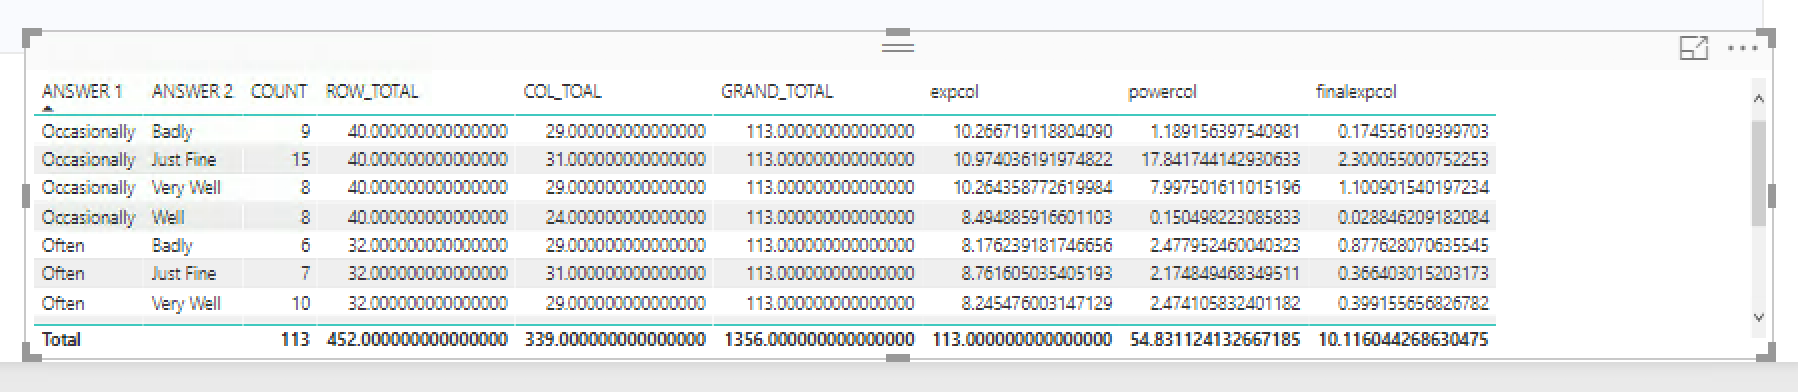Select the Occasionally cell in the Just Fine row
This screenshot has height=392, width=1798.
[88, 159]
